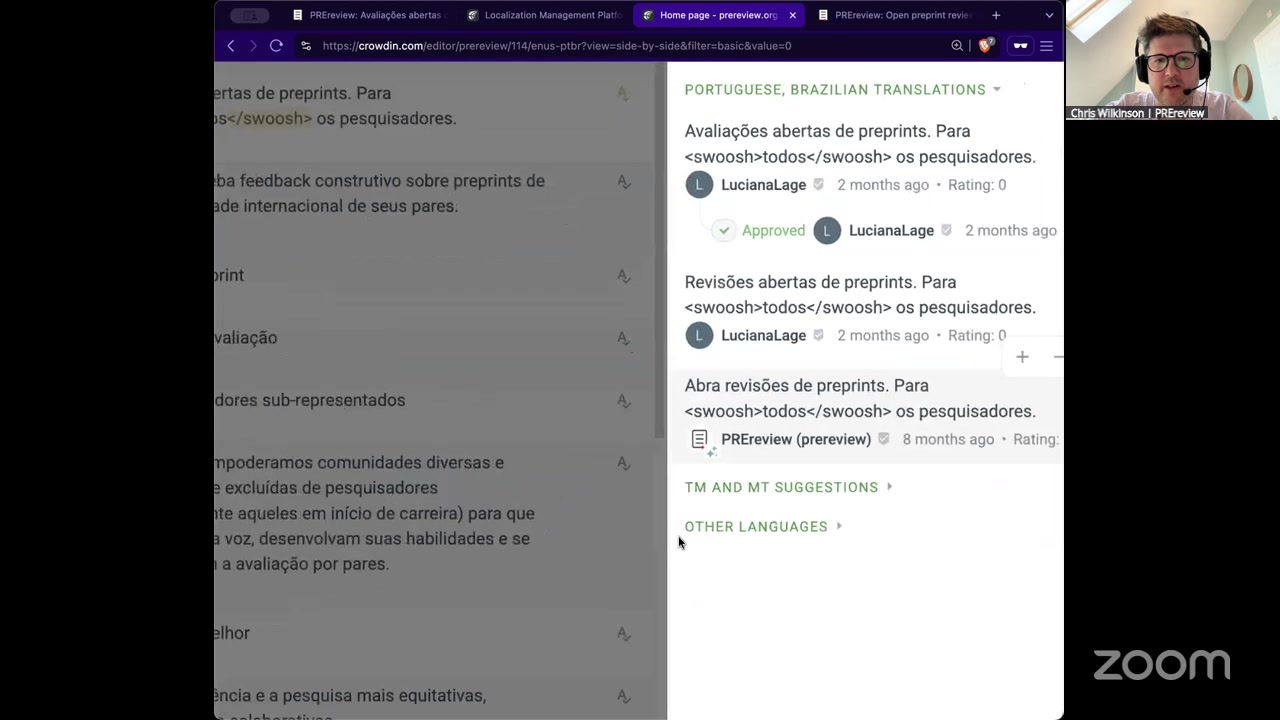Viewport: 1280px width, 720px height.
Task: Switch to PREreview: Open preprint reviews tab
Action: (x=893, y=15)
